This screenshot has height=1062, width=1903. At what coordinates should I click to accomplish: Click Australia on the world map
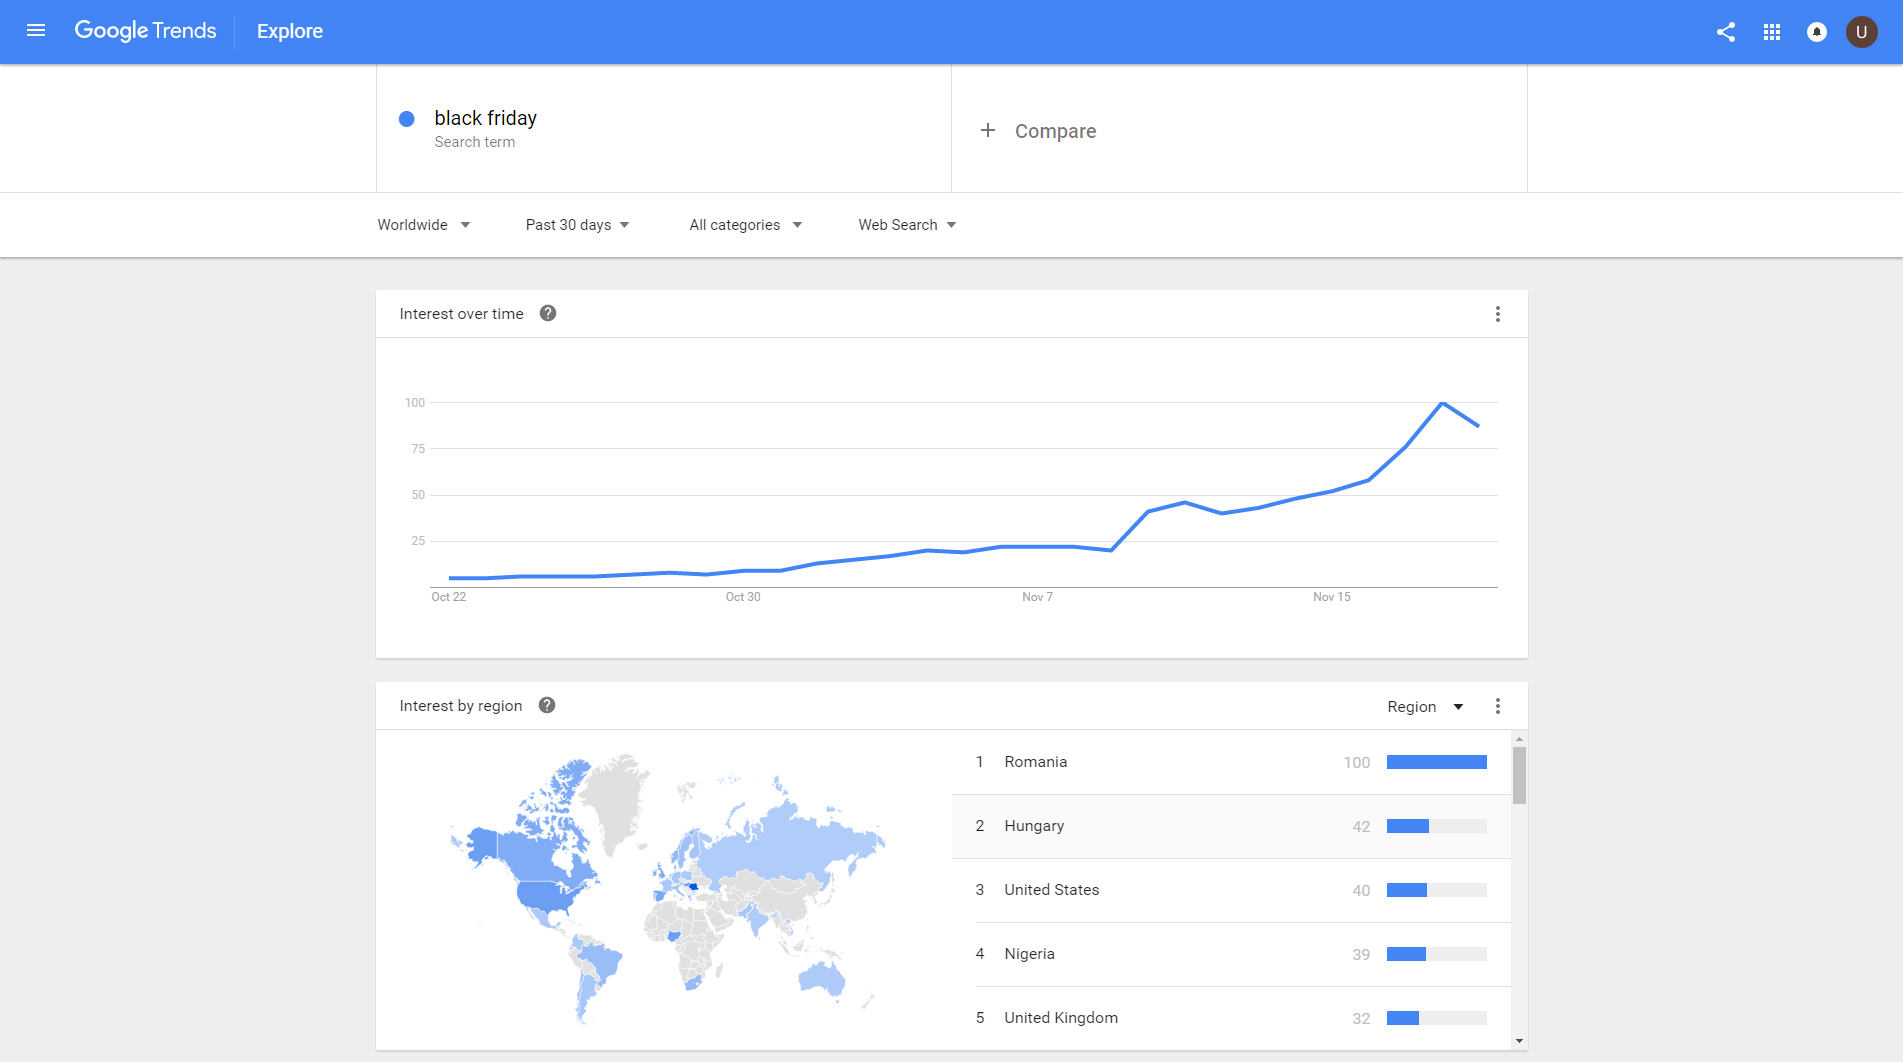point(822,977)
